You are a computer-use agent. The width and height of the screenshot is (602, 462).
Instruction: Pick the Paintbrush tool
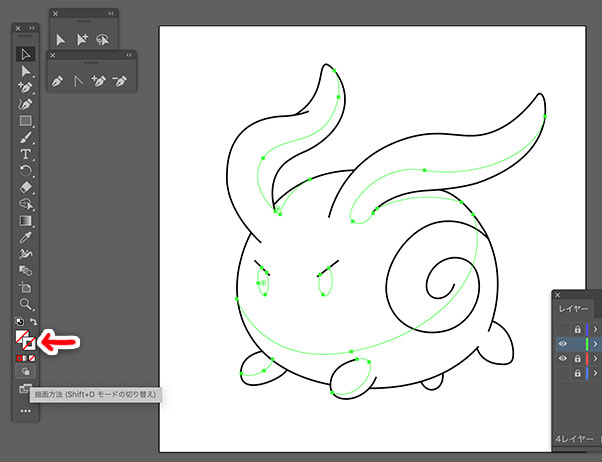pyautogui.click(x=26, y=138)
